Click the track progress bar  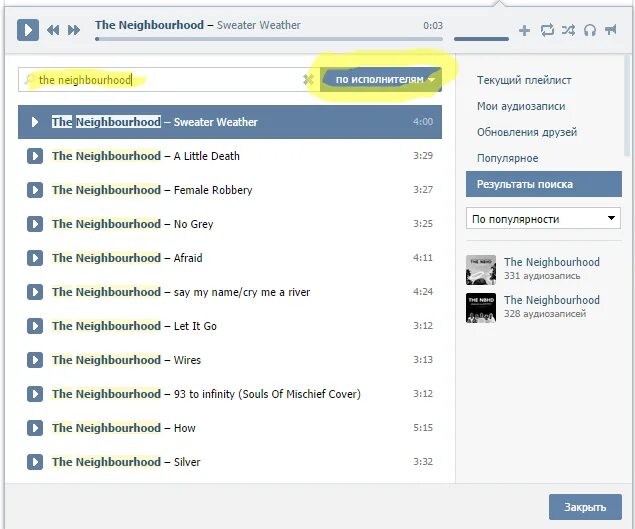click(x=269, y=39)
